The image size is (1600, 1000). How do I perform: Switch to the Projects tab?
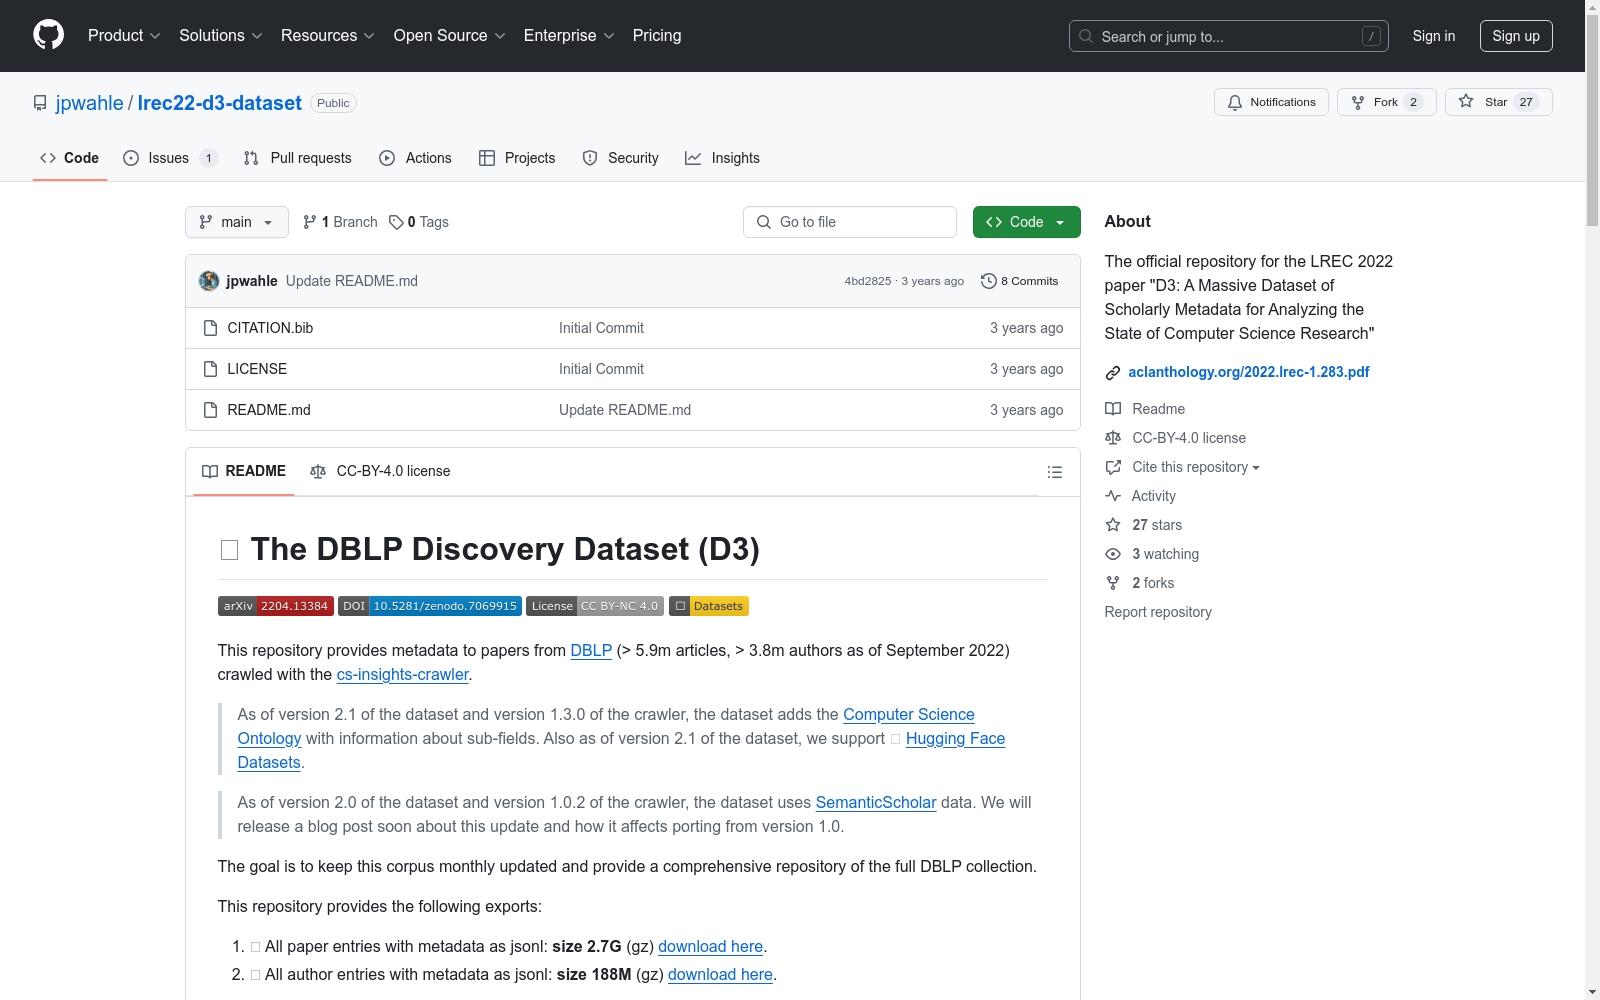pos(517,158)
